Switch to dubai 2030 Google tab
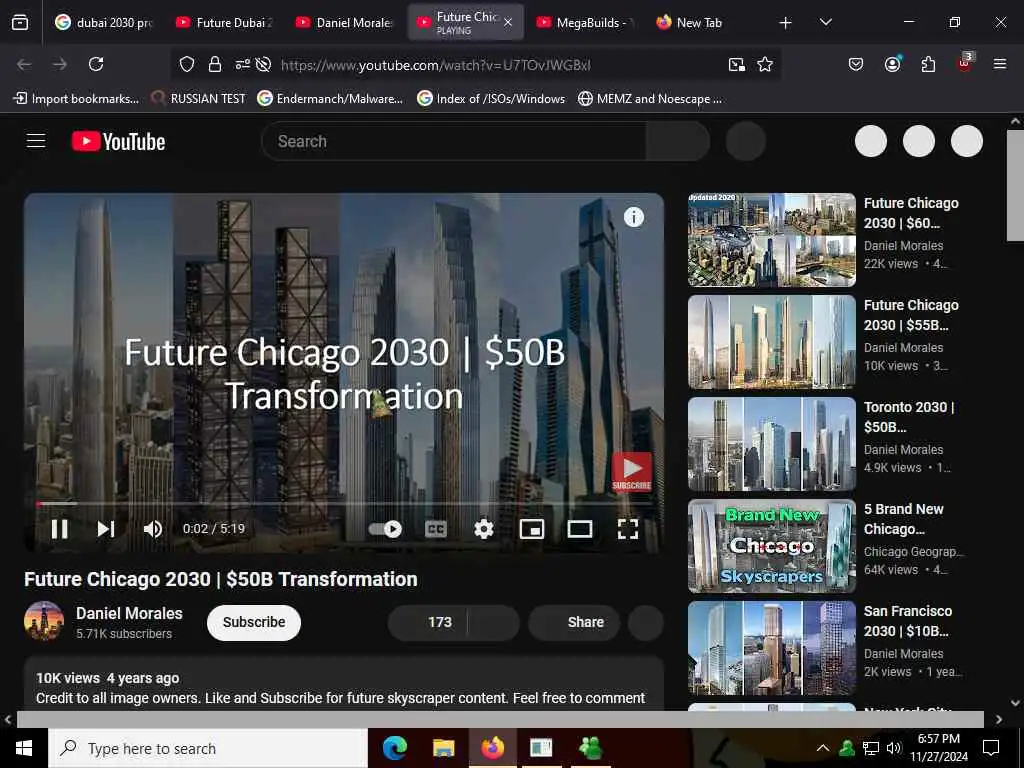Image resolution: width=1024 pixels, height=768 pixels. click(x=104, y=22)
